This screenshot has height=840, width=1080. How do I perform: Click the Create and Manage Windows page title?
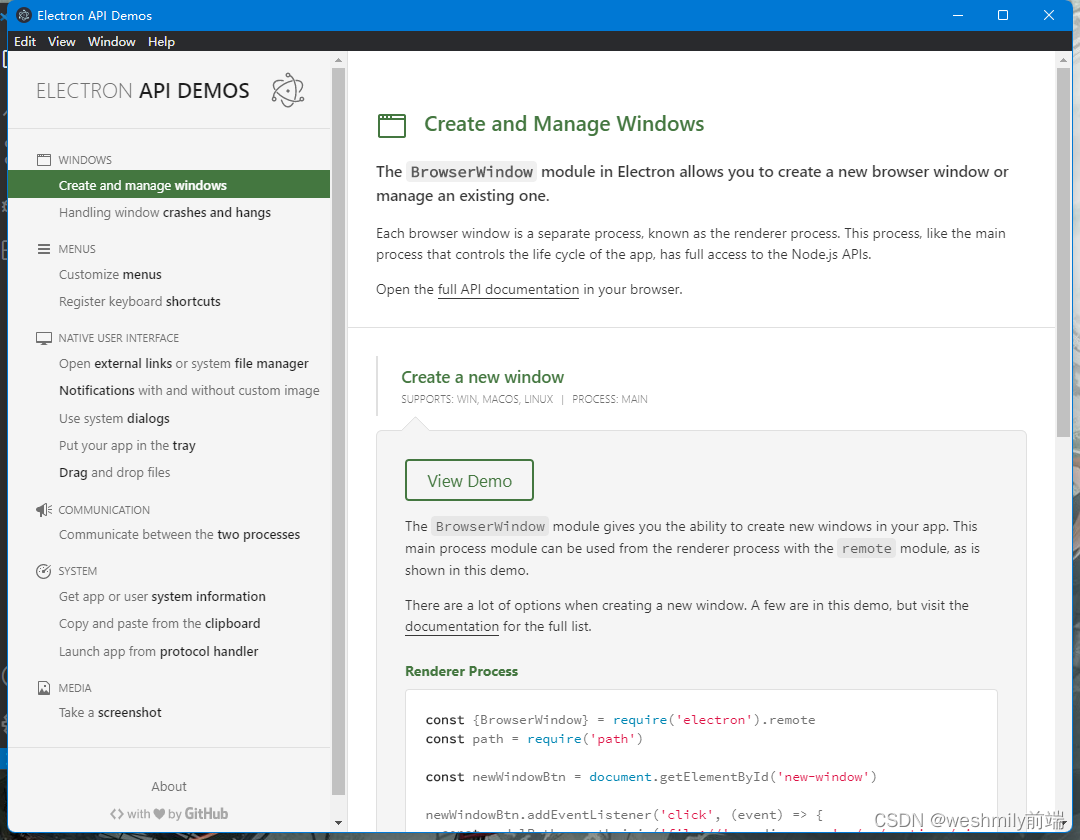[564, 124]
